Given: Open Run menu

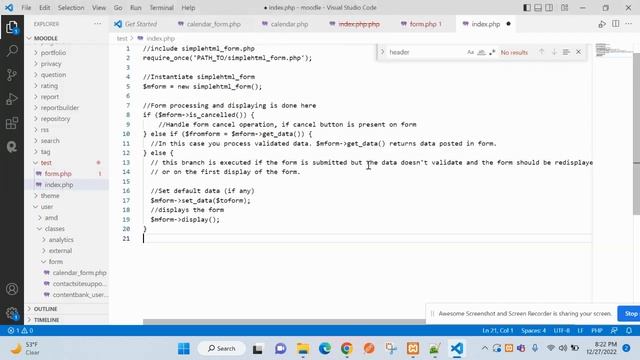Looking at the screenshot, I should (136, 8).
